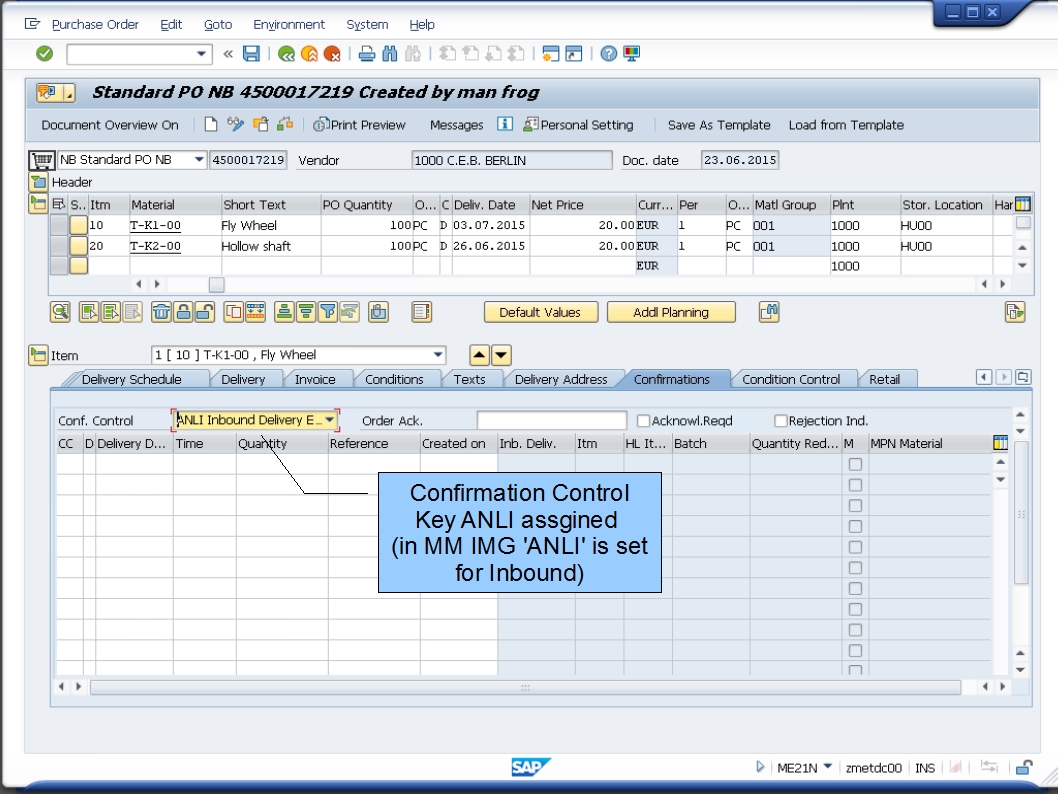Click the Print Preview button
Viewport: 1058px width, 794px height.
tap(360, 125)
